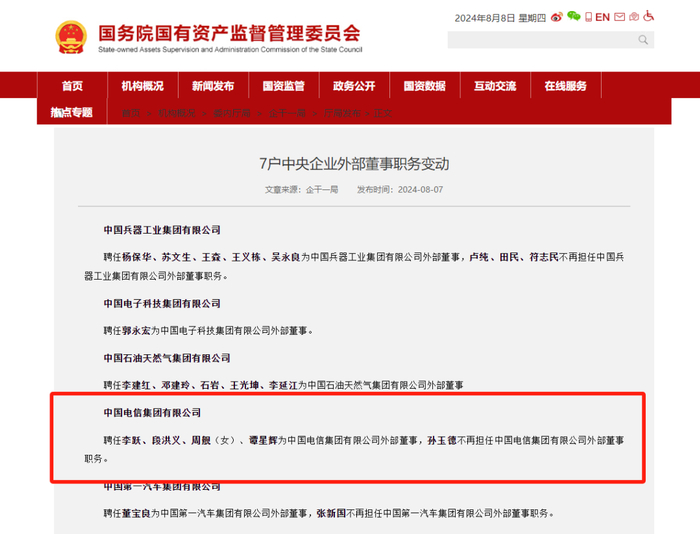The width and height of the screenshot is (700, 534).
Task: Open the 互动交流 navigation menu
Action: 495,86
